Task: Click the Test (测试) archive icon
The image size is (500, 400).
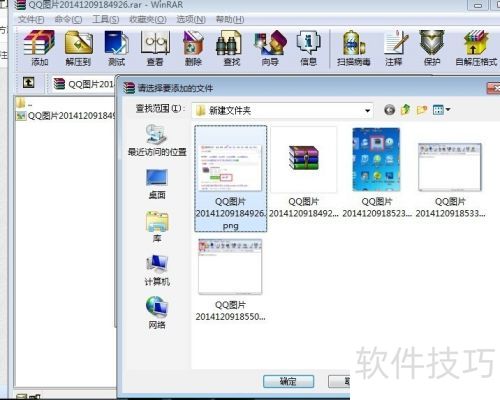Action: (x=116, y=48)
